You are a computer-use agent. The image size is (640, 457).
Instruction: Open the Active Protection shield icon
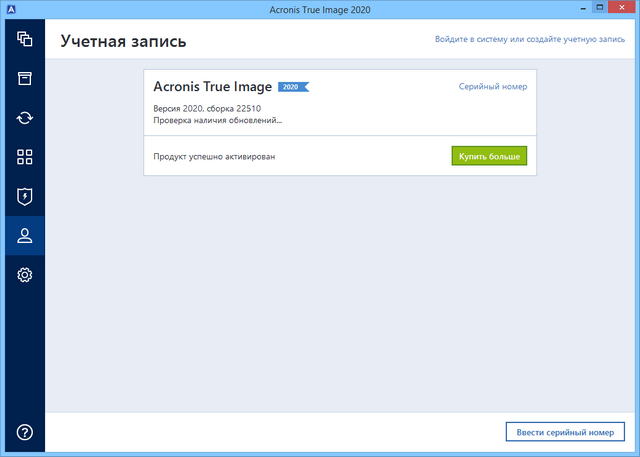click(25, 196)
